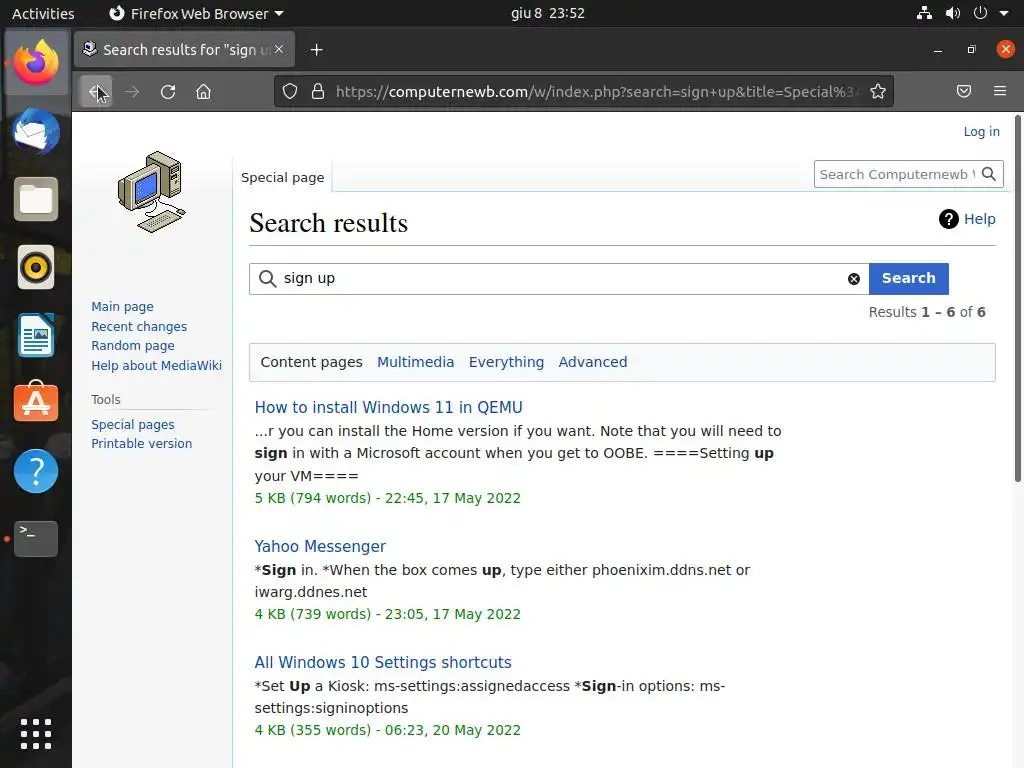Screen dimensions: 1024x768
Task: Open Thunderbird mail from dock
Action: pyautogui.click(x=36, y=131)
